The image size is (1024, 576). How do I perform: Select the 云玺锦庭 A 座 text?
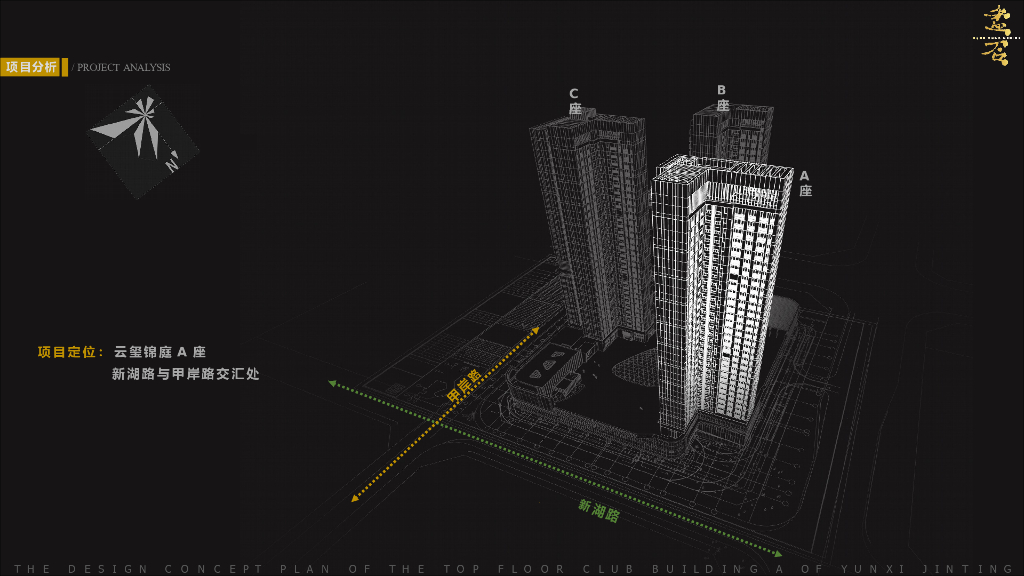[160, 352]
